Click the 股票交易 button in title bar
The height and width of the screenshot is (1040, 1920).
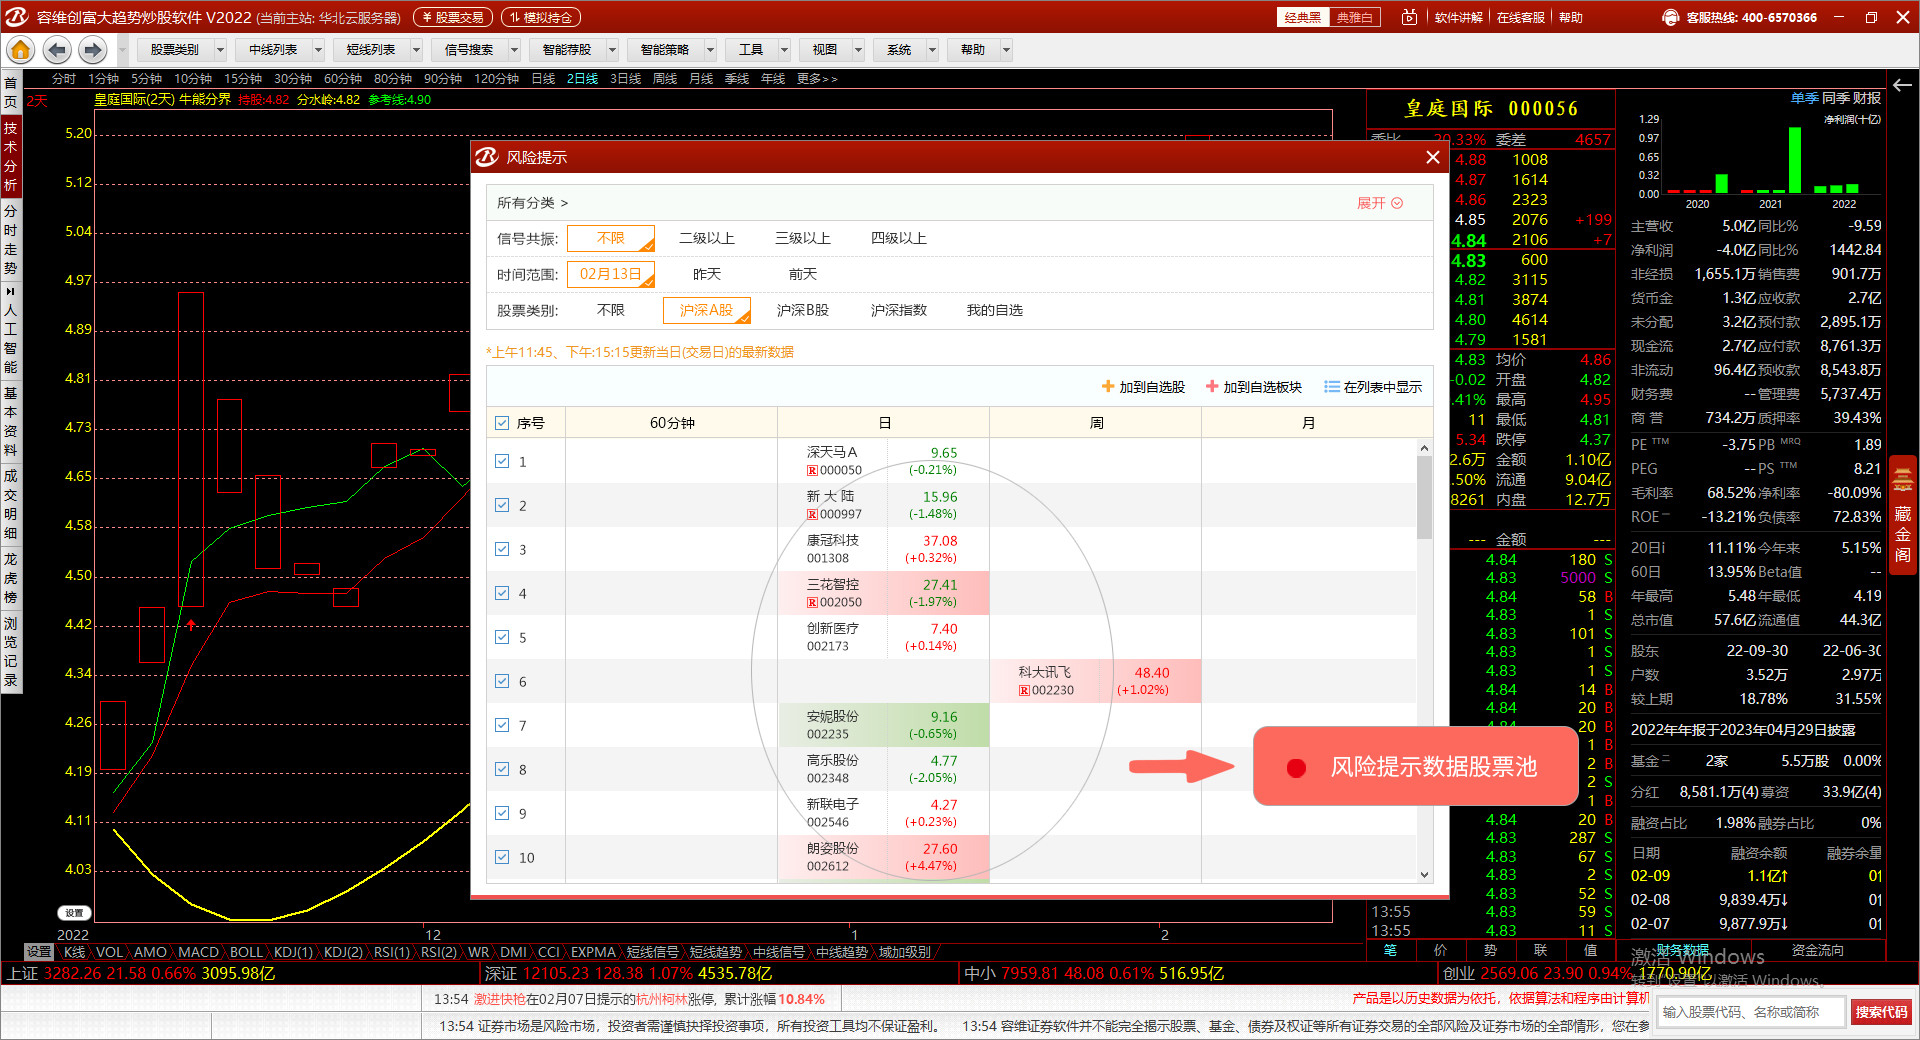click(452, 17)
